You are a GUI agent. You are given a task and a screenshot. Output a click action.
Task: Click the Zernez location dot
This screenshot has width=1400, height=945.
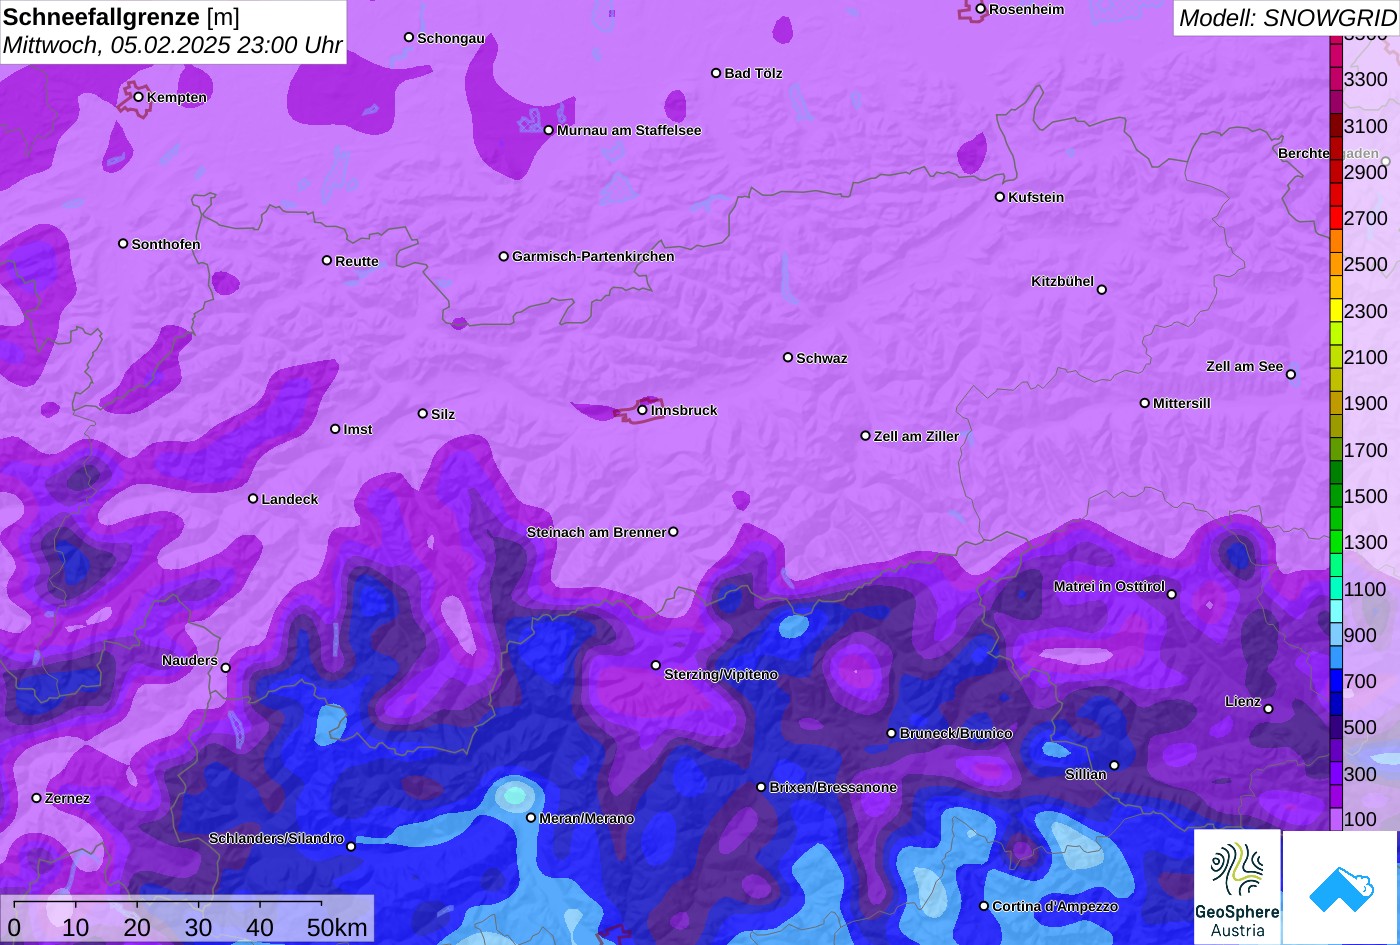coord(37,798)
